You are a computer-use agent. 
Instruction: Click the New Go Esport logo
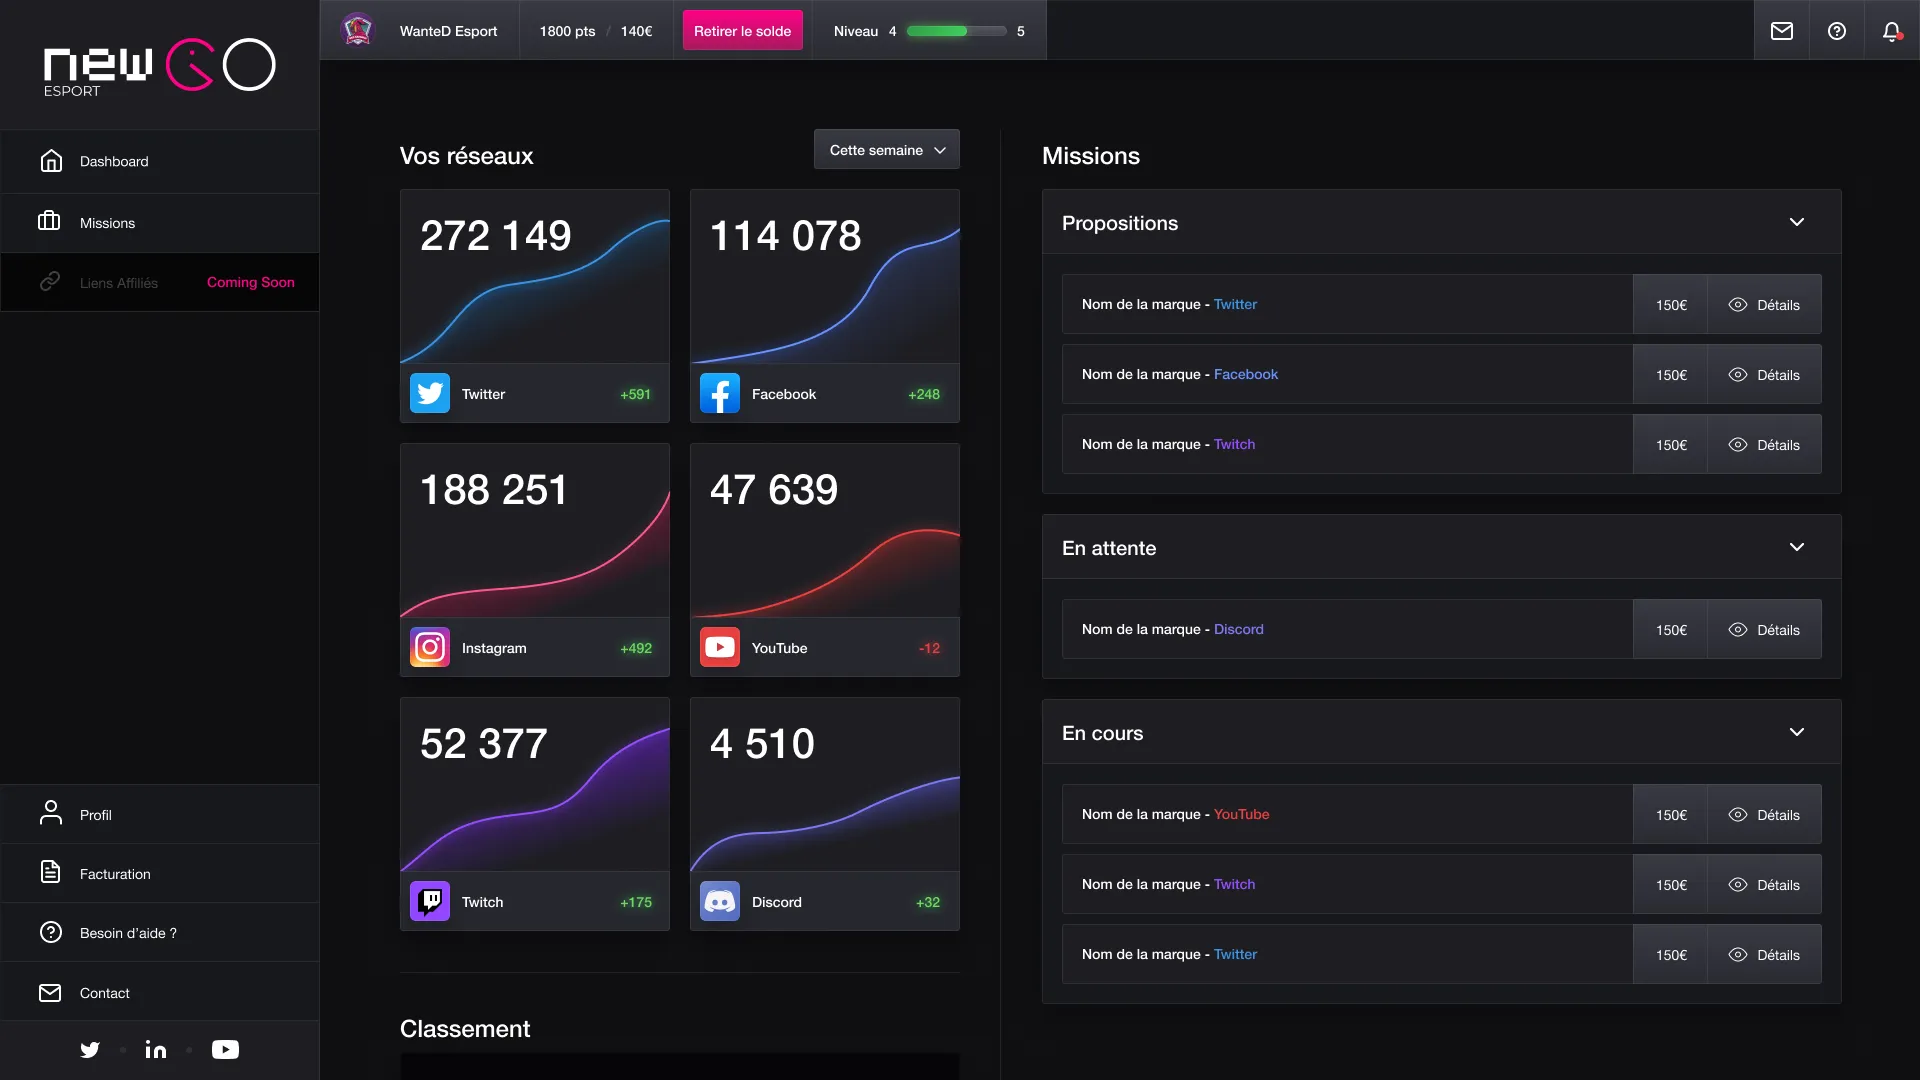coord(159,67)
